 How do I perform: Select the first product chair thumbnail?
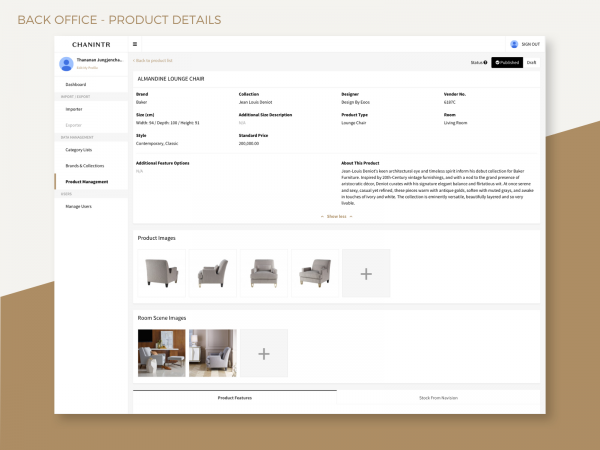(x=161, y=273)
